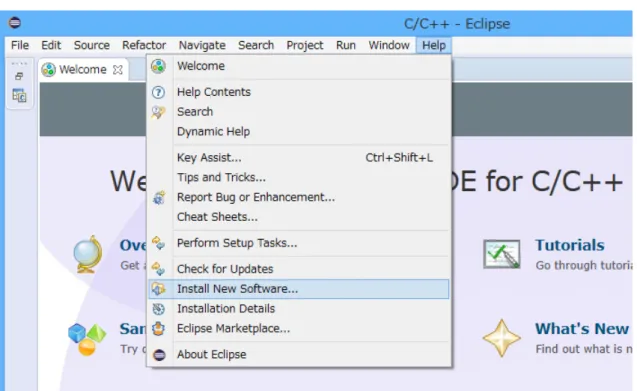The width and height of the screenshot is (637, 391).
Task: Click the search help icon in the Help menu
Action: pyautogui.click(x=158, y=112)
